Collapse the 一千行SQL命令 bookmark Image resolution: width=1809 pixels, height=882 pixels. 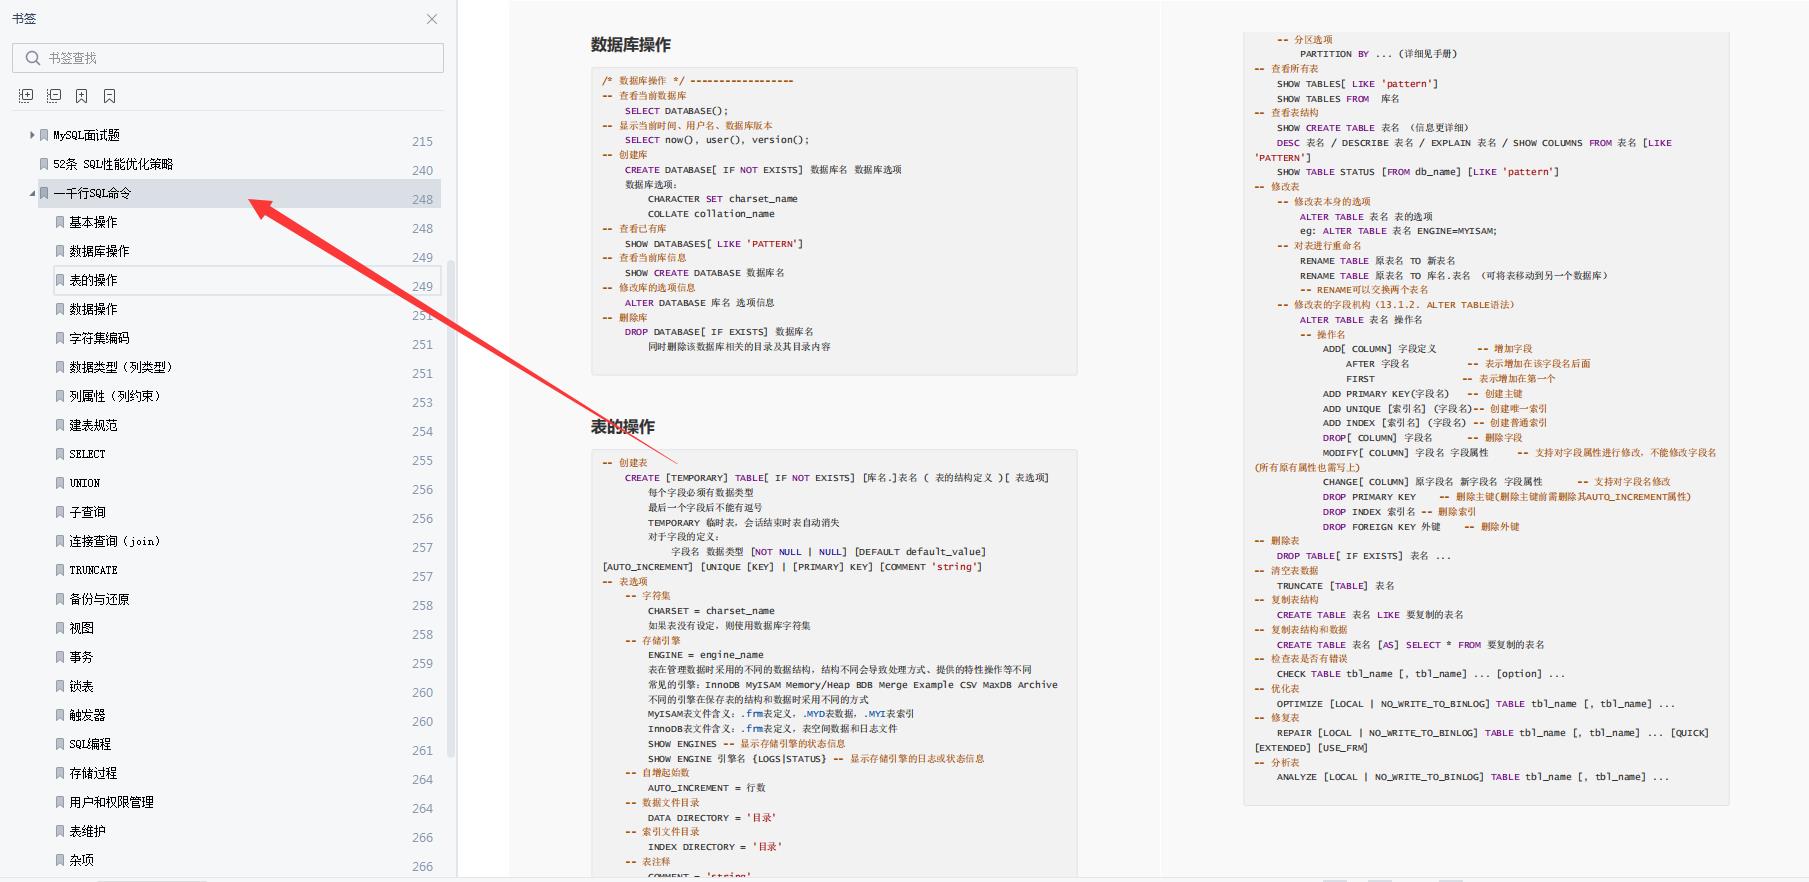[32, 193]
